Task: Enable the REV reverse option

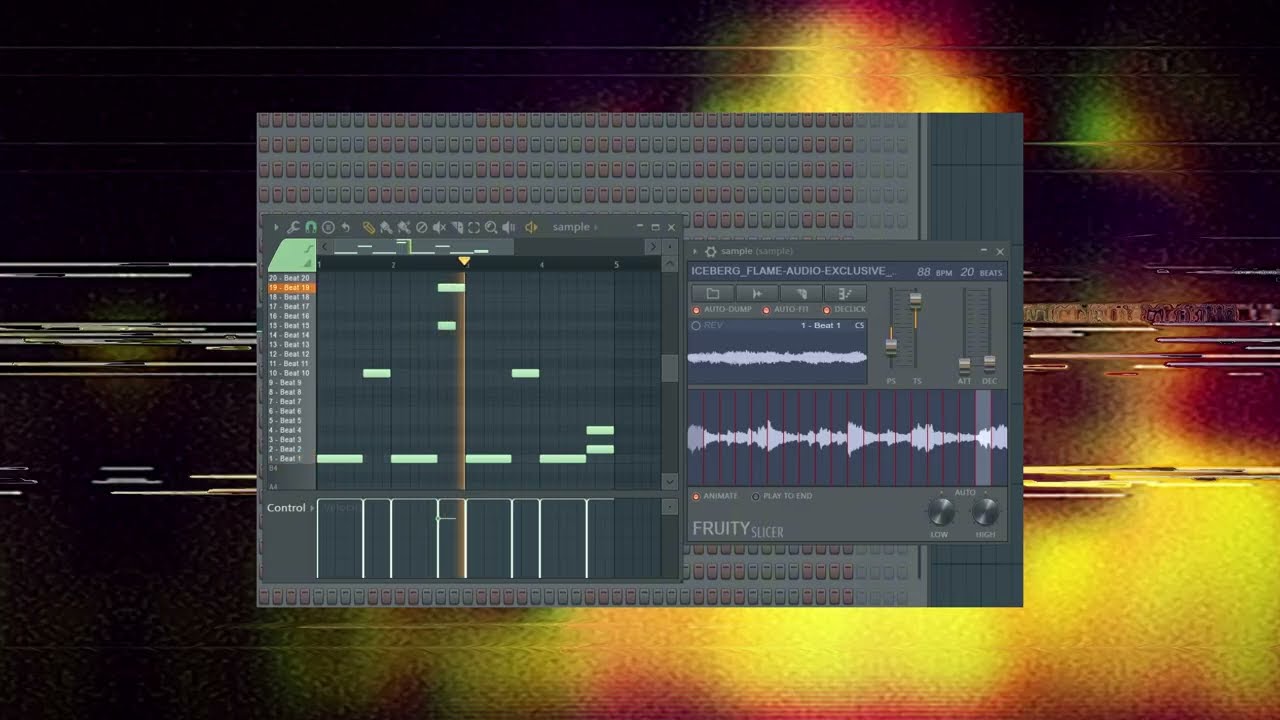Action: (x=696, y=326)
